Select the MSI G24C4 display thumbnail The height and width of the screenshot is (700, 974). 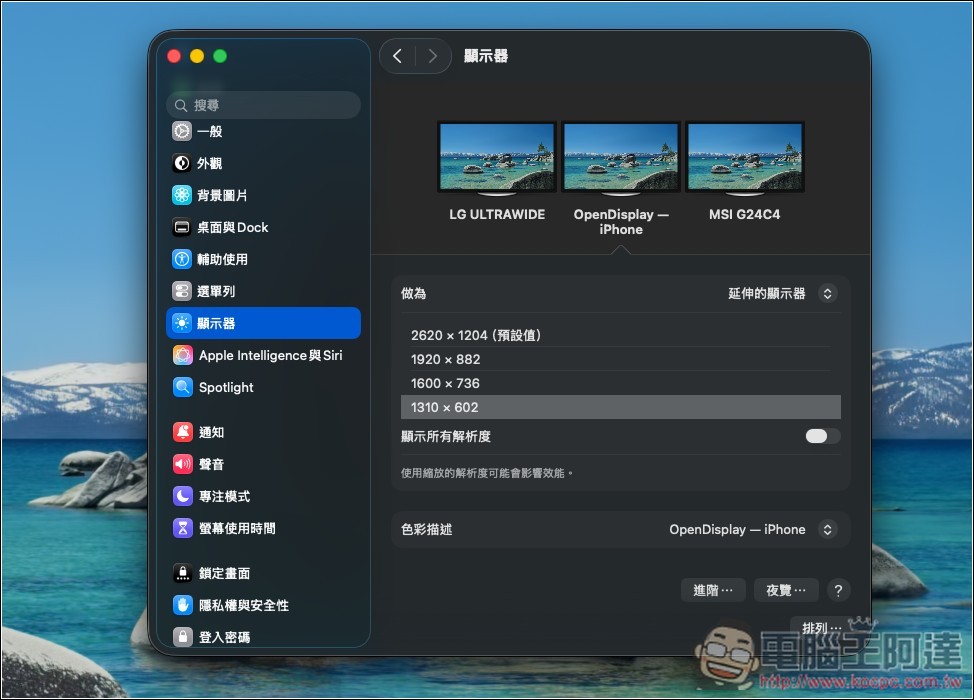pos(745,158)
